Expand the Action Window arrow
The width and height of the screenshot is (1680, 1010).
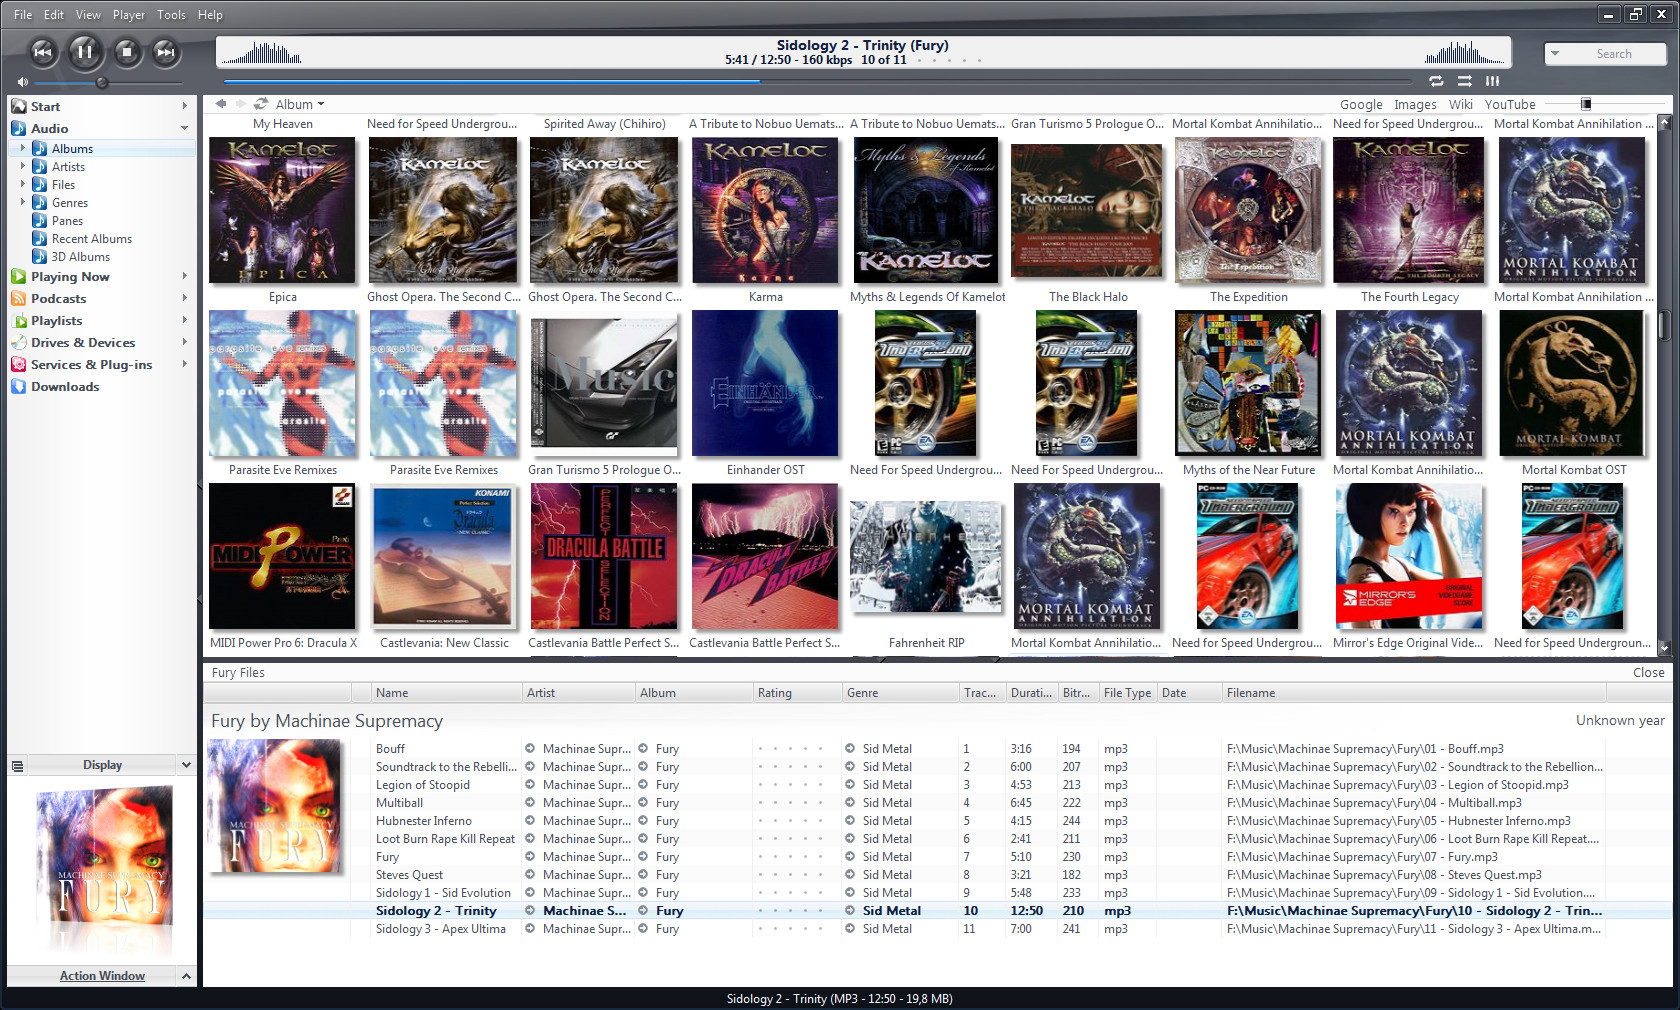click(186, 976)
